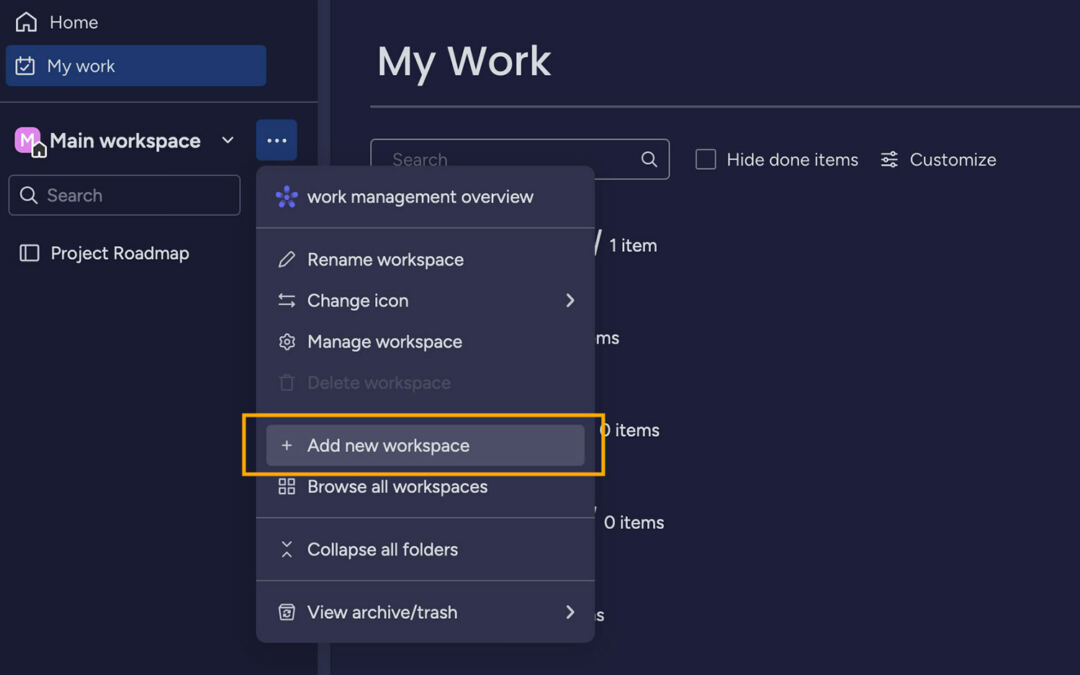The image size is (1080, 675).
Task: Choose Collapse all folders from menu
Action: coord(382,550)
